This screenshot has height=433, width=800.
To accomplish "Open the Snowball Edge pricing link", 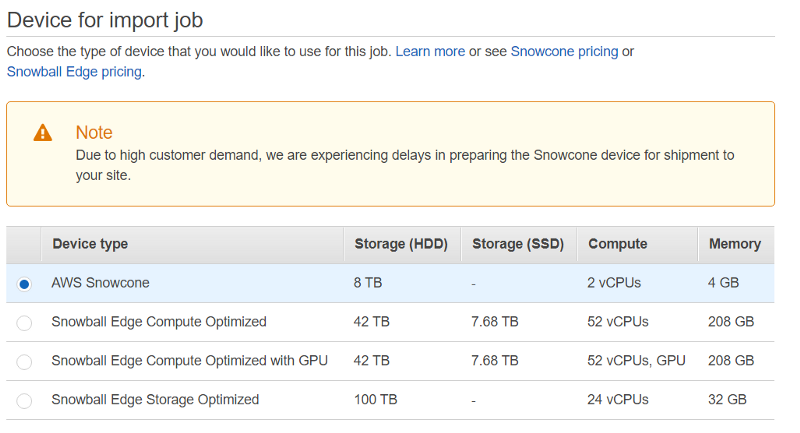I will (74, 72).
